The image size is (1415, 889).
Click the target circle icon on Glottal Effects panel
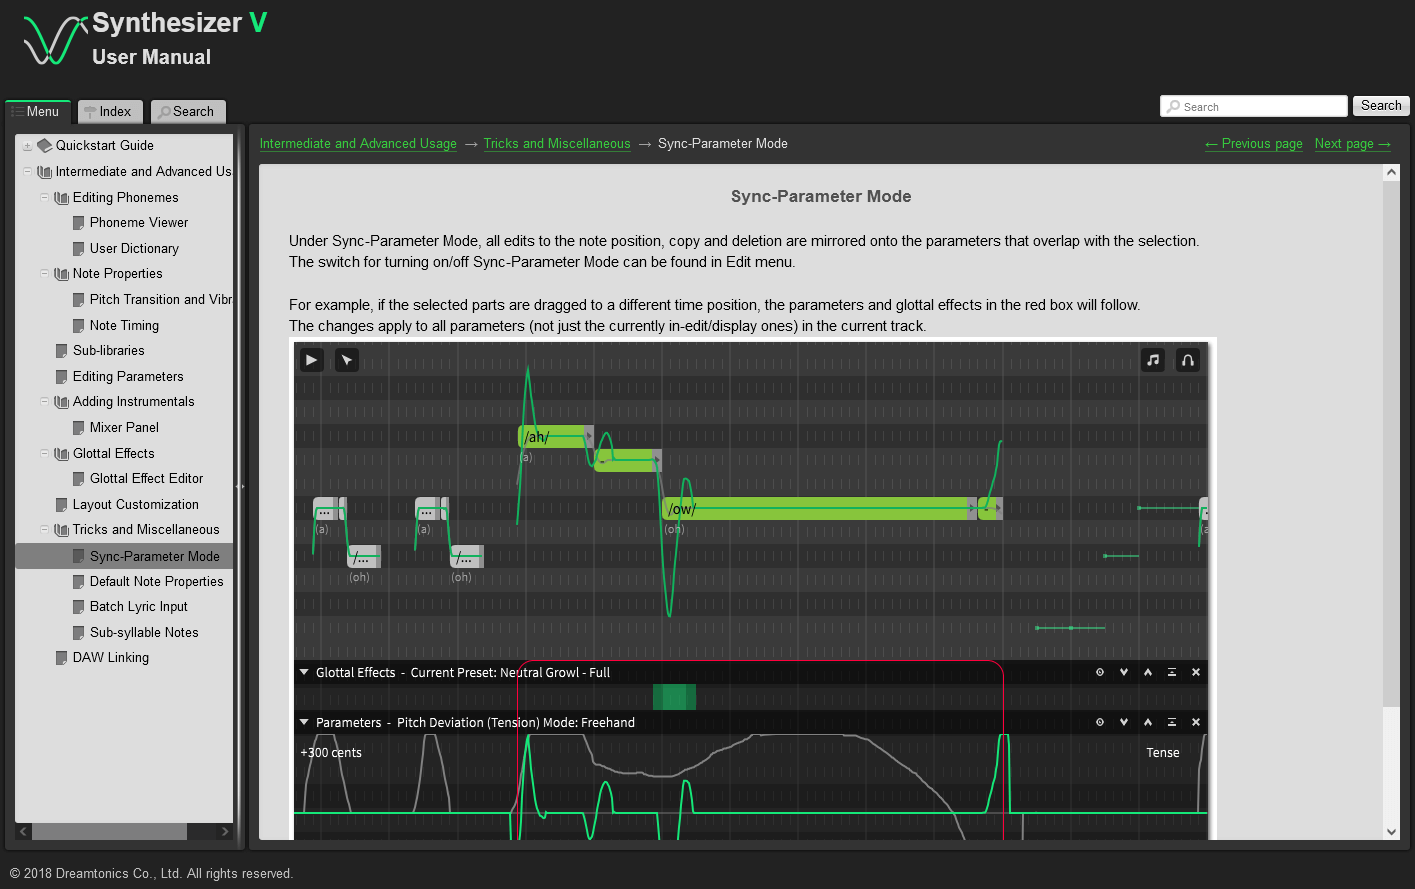[x=1100, y=672]
